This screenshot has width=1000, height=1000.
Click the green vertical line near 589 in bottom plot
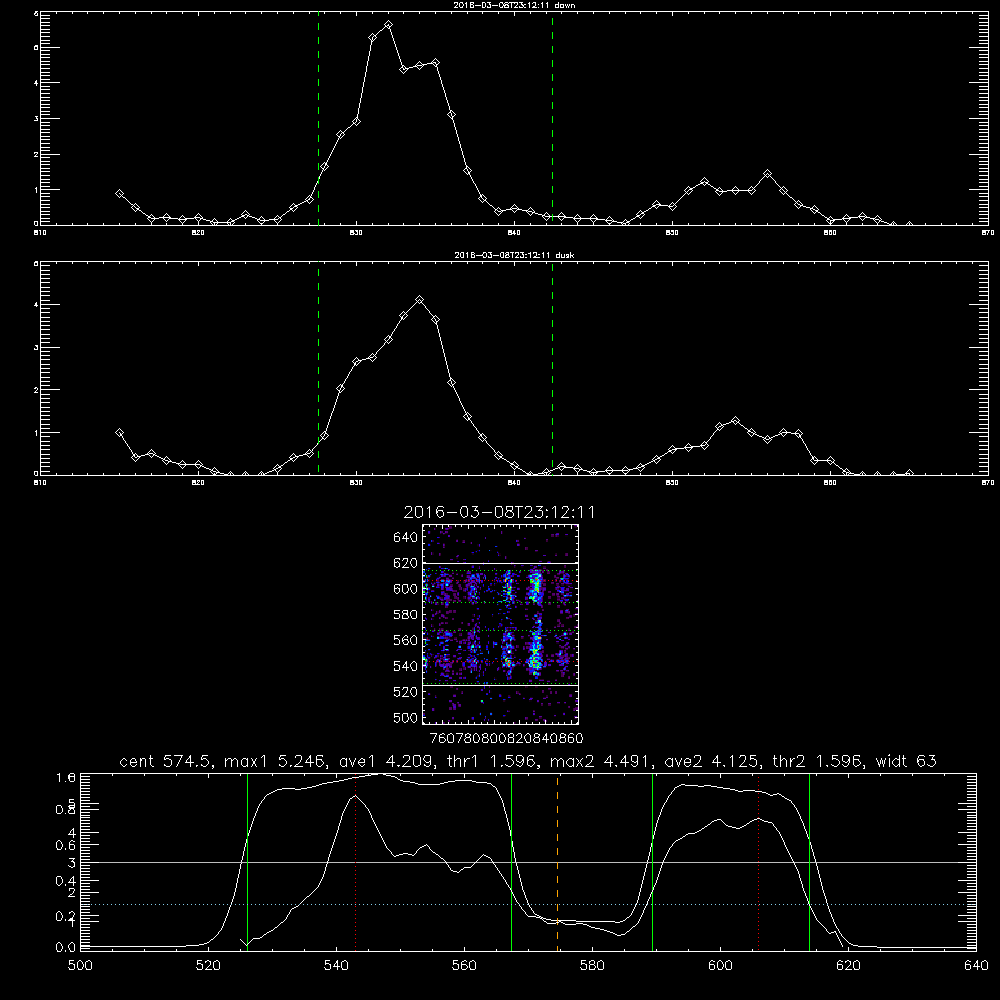tap(652, 862)
